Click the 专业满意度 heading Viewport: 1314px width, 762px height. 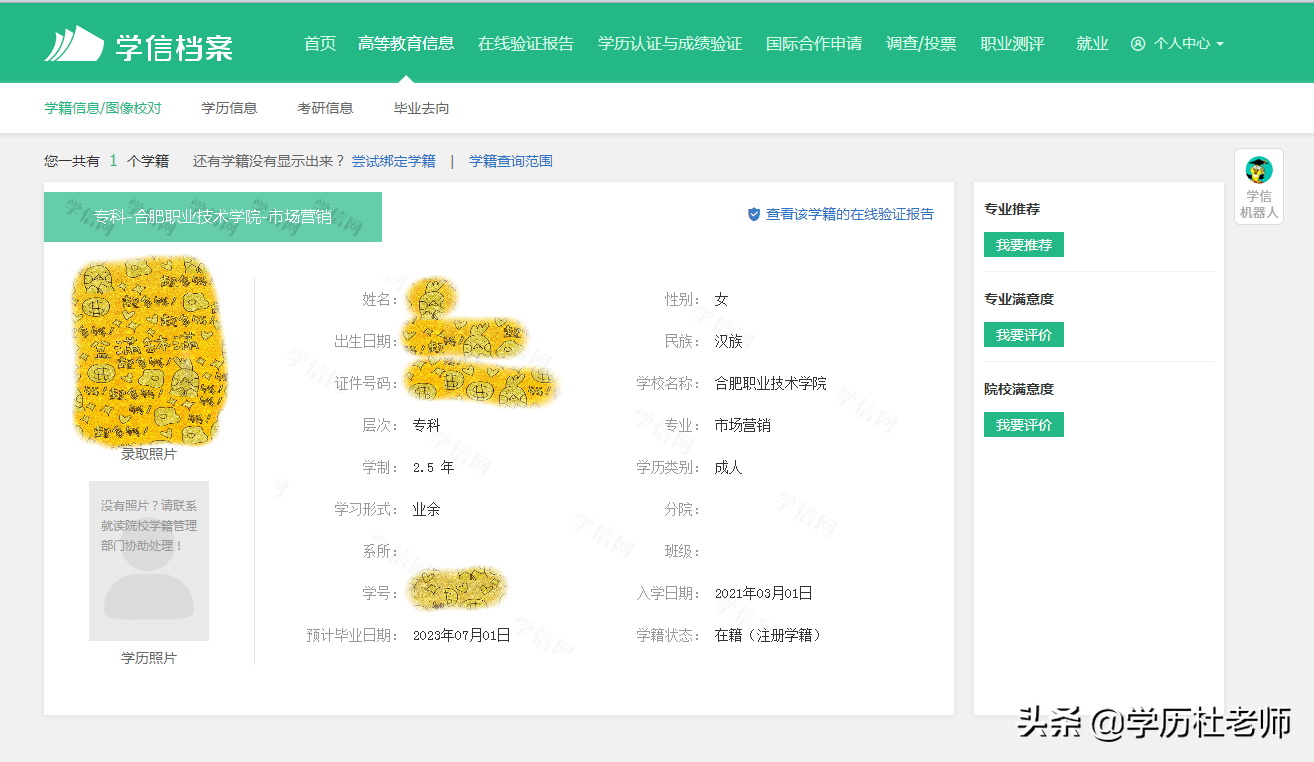(1019, 299)
